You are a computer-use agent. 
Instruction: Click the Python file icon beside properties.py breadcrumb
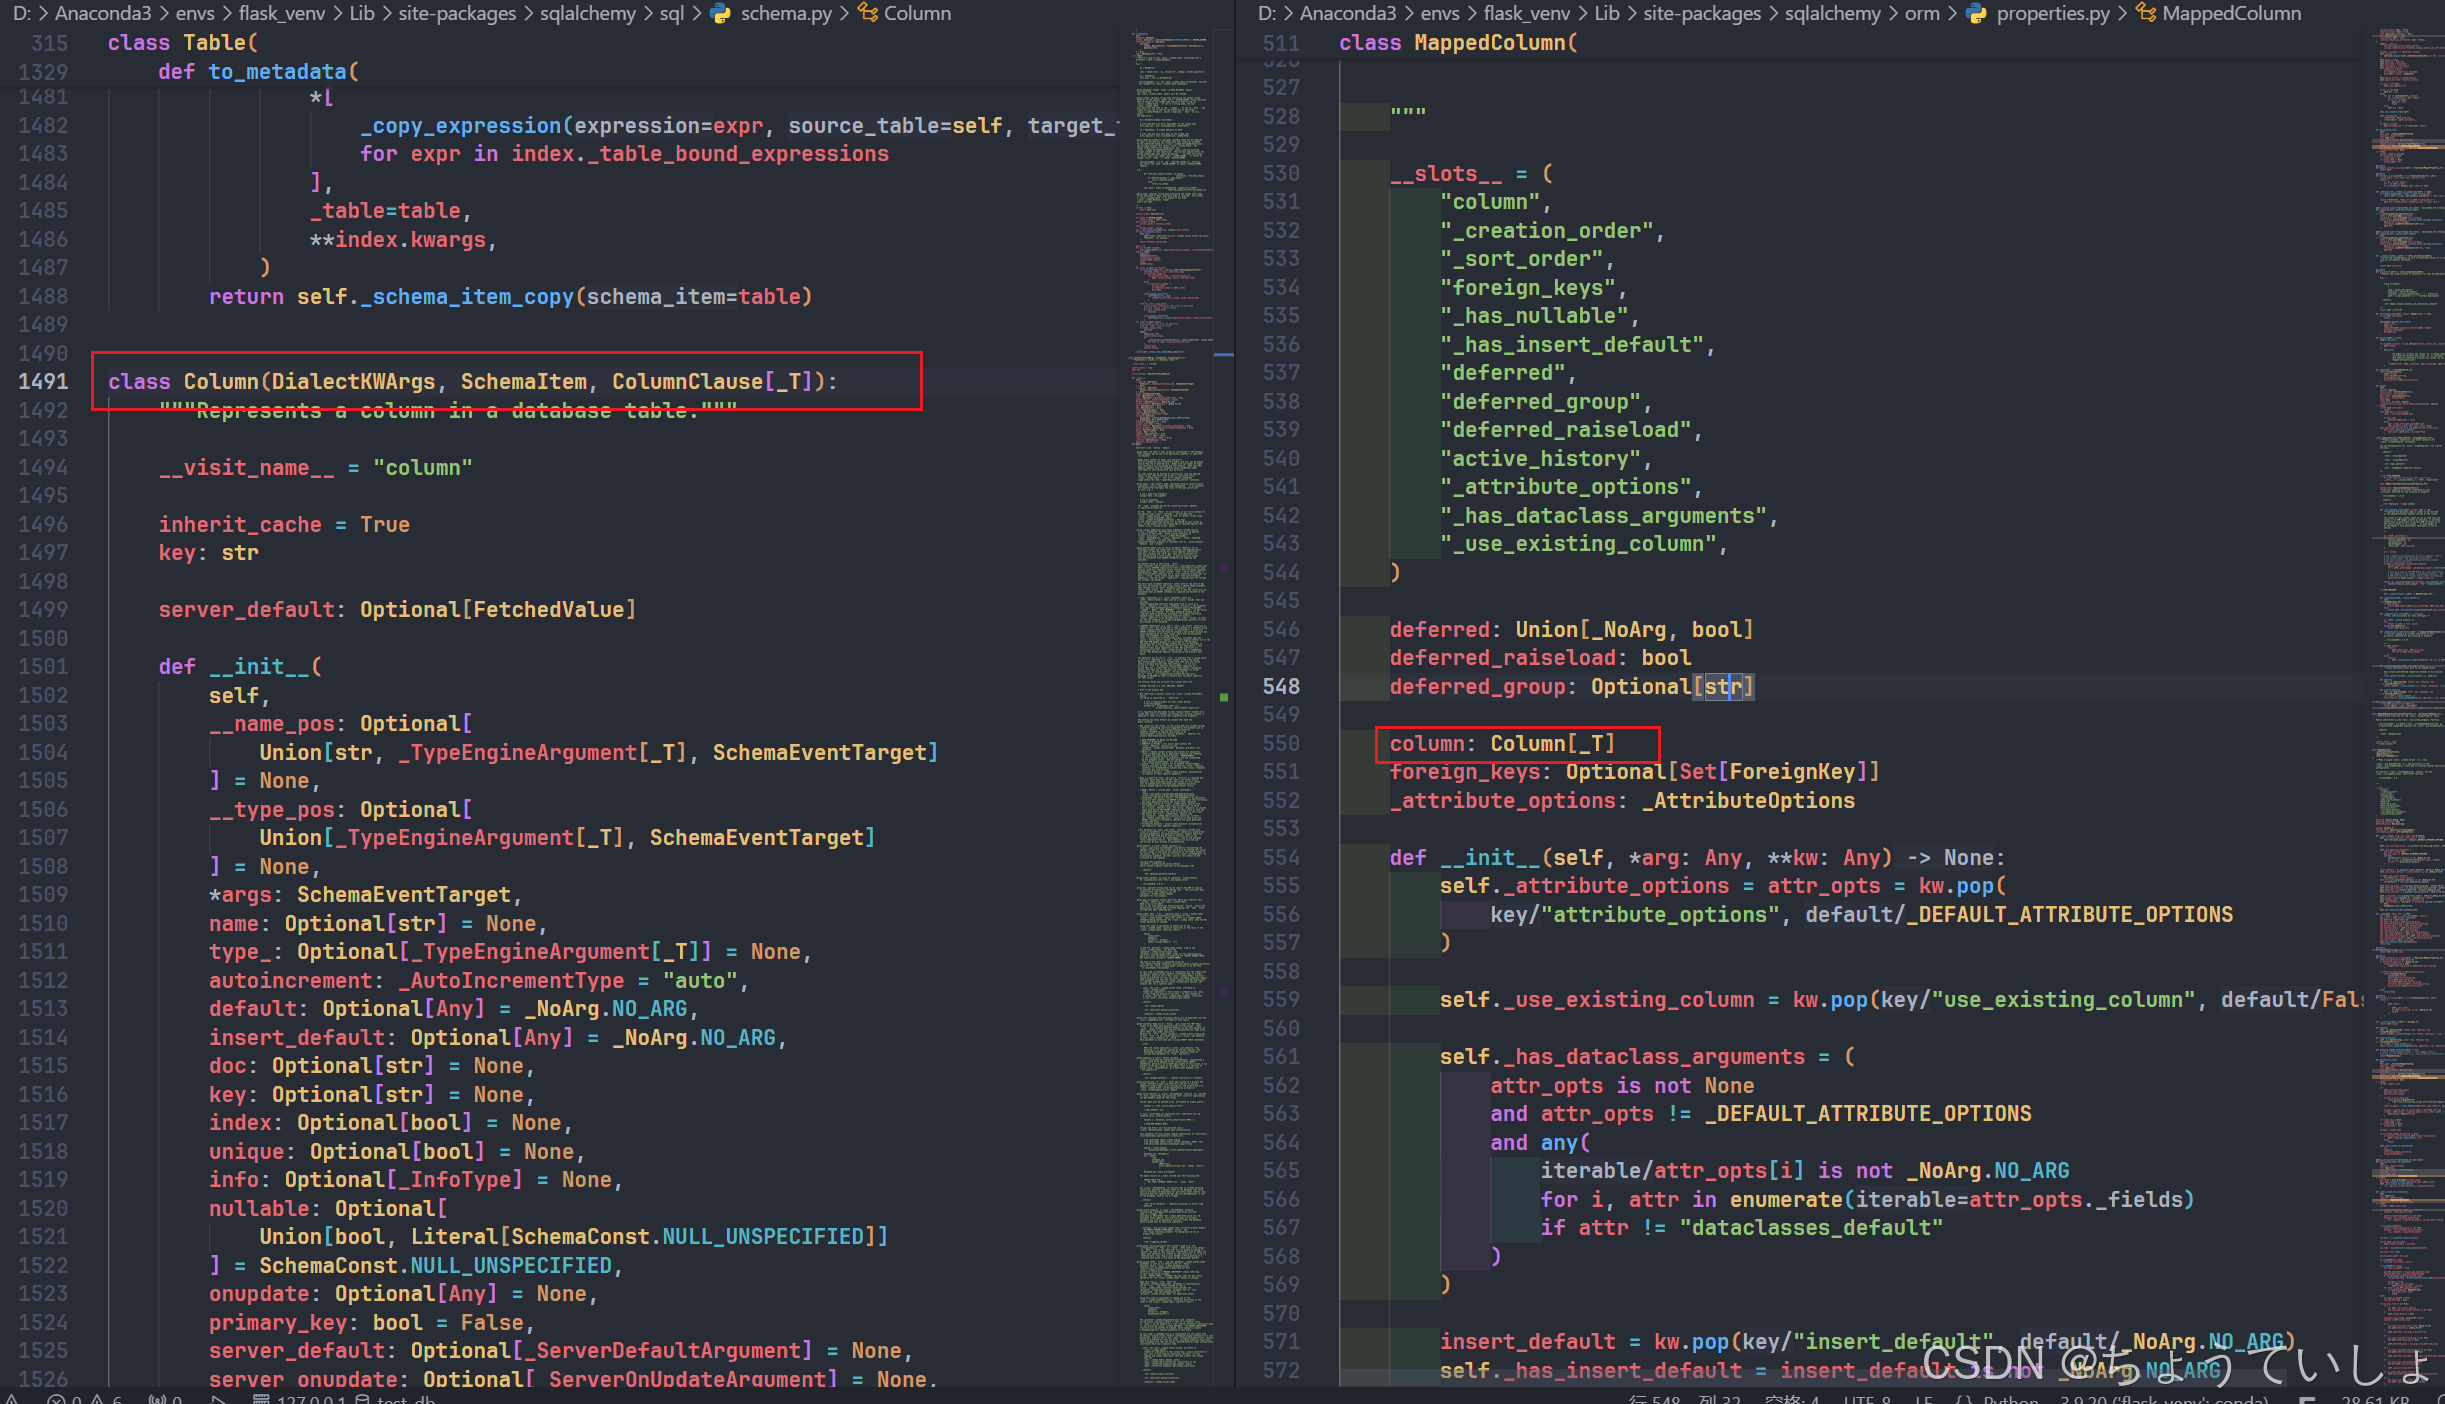click(x=1976, y=13)
